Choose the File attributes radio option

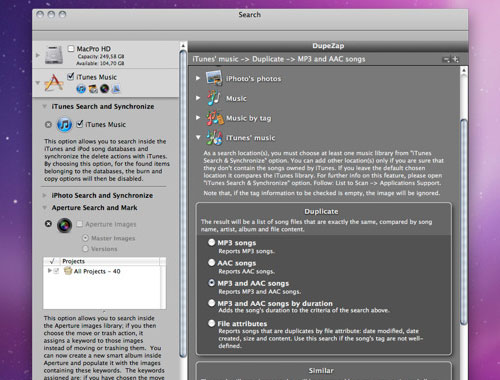click(211, 323)
